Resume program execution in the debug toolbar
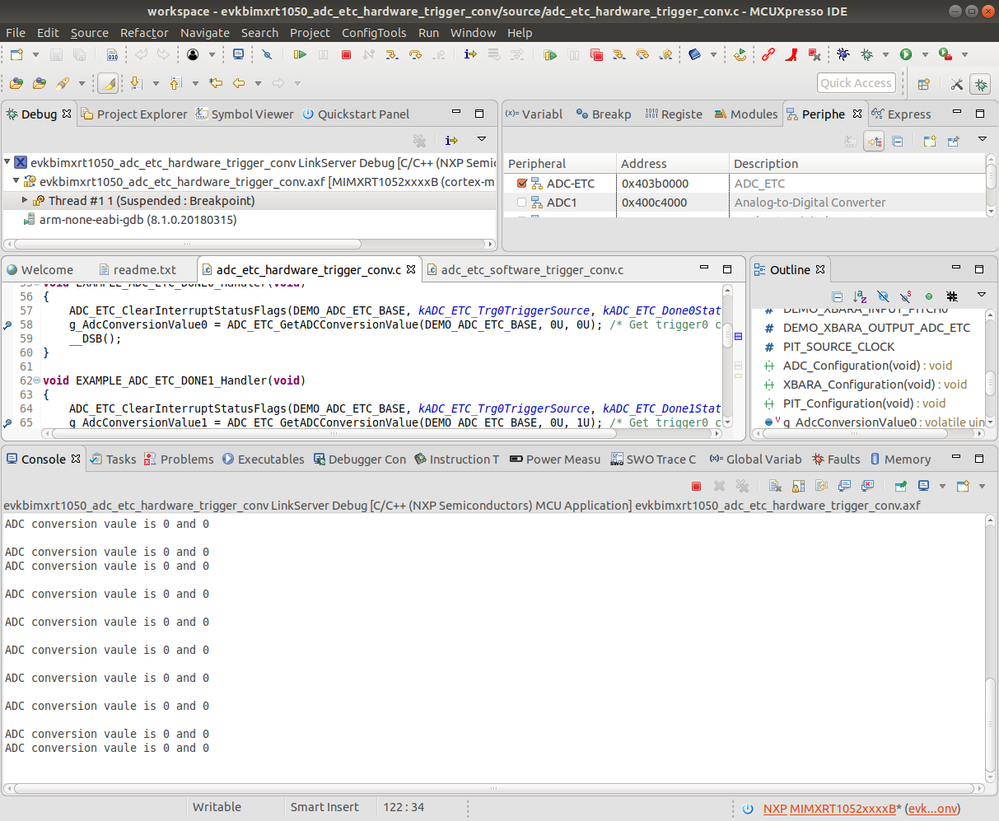The width and height of the screenshot is (999, 821). coord(301,54)
